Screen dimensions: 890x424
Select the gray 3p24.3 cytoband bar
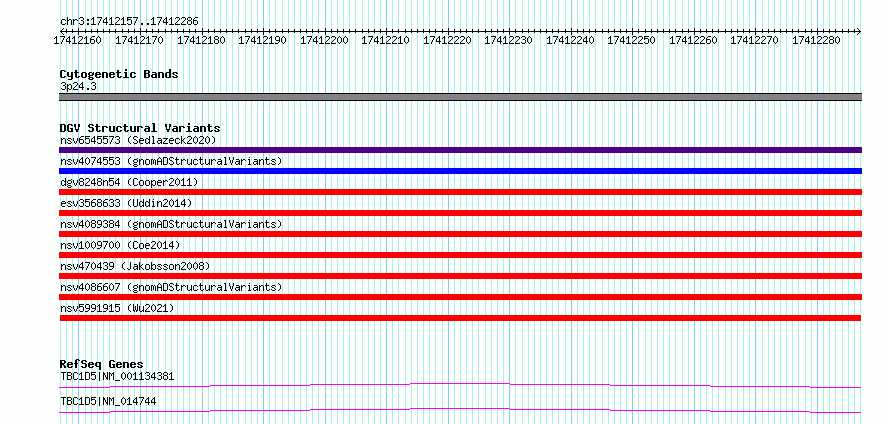[460, 97]
